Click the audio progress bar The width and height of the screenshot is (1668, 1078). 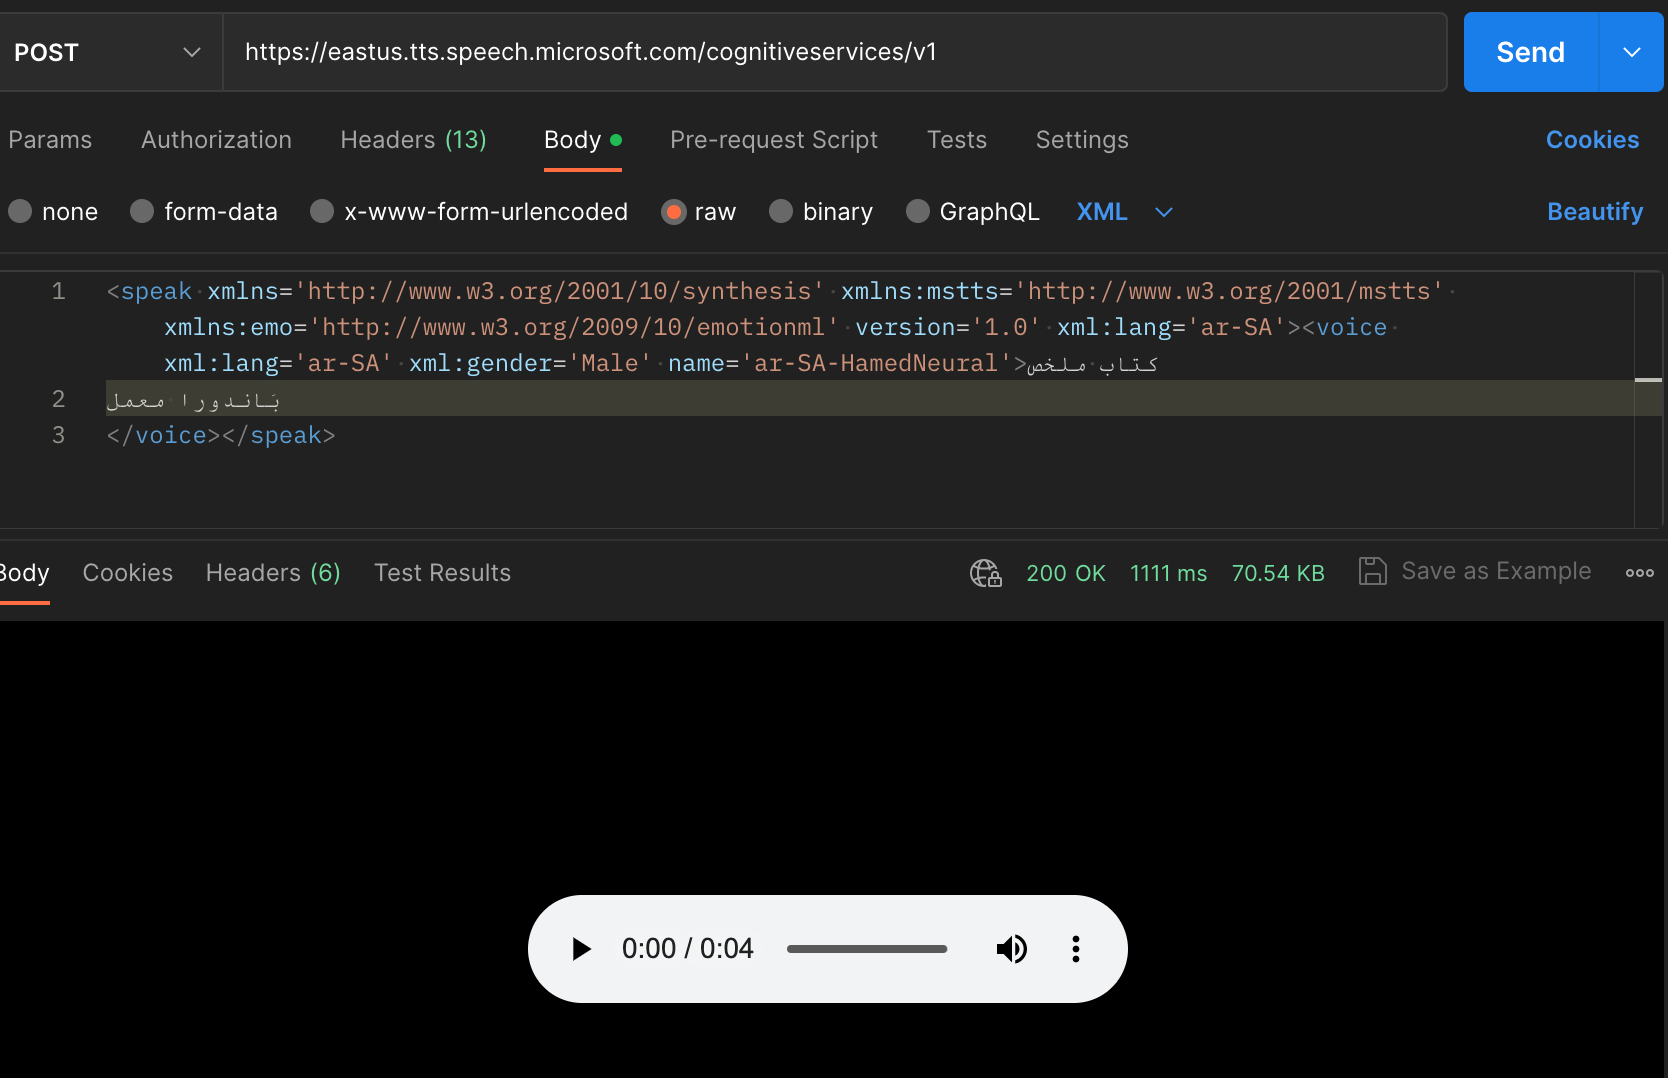tap(866, 949)
